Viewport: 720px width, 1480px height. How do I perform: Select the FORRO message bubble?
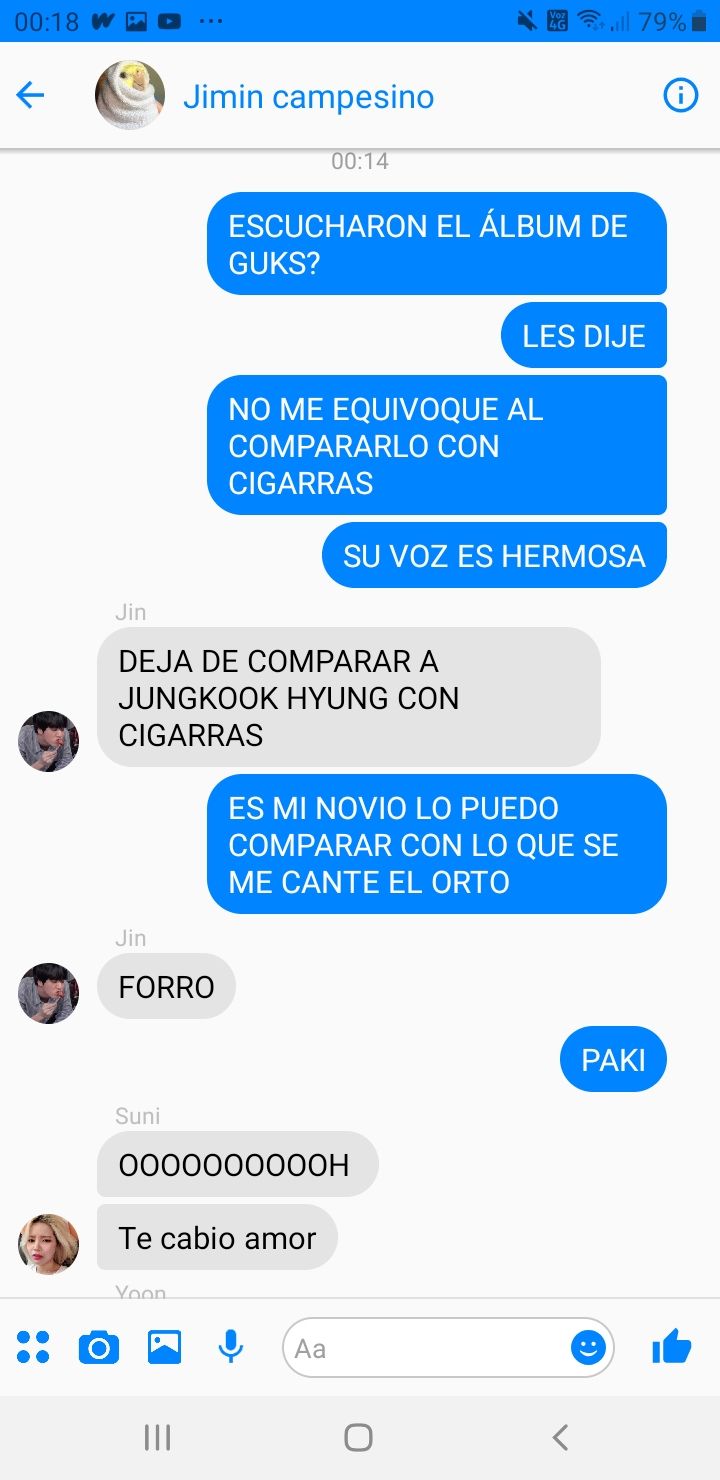166,986
